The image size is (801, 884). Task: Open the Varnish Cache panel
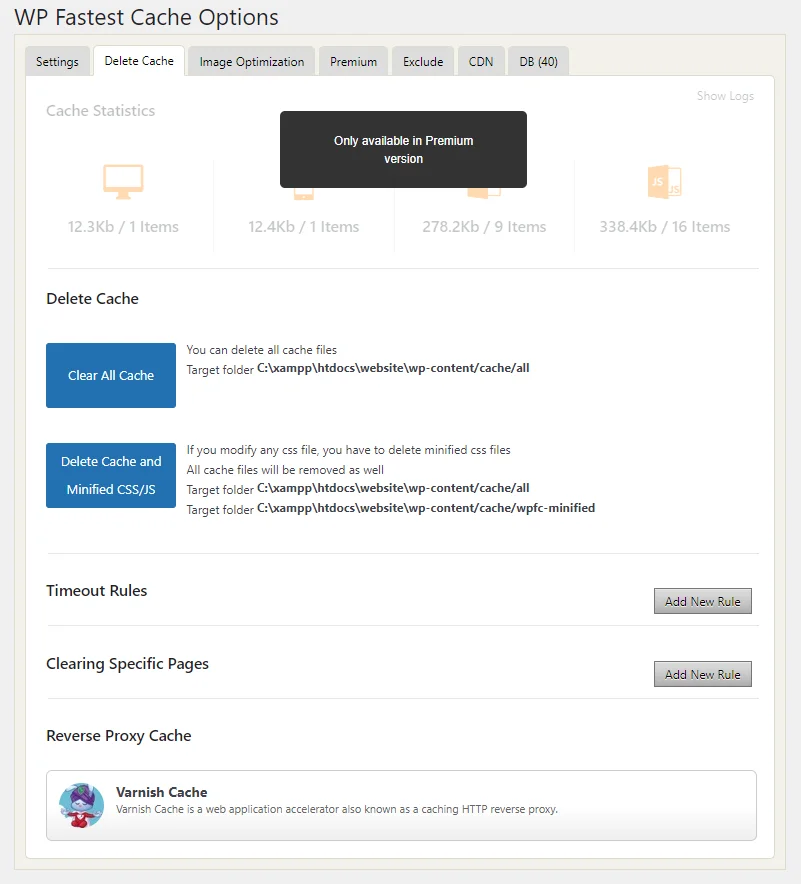tap(401, 806)
